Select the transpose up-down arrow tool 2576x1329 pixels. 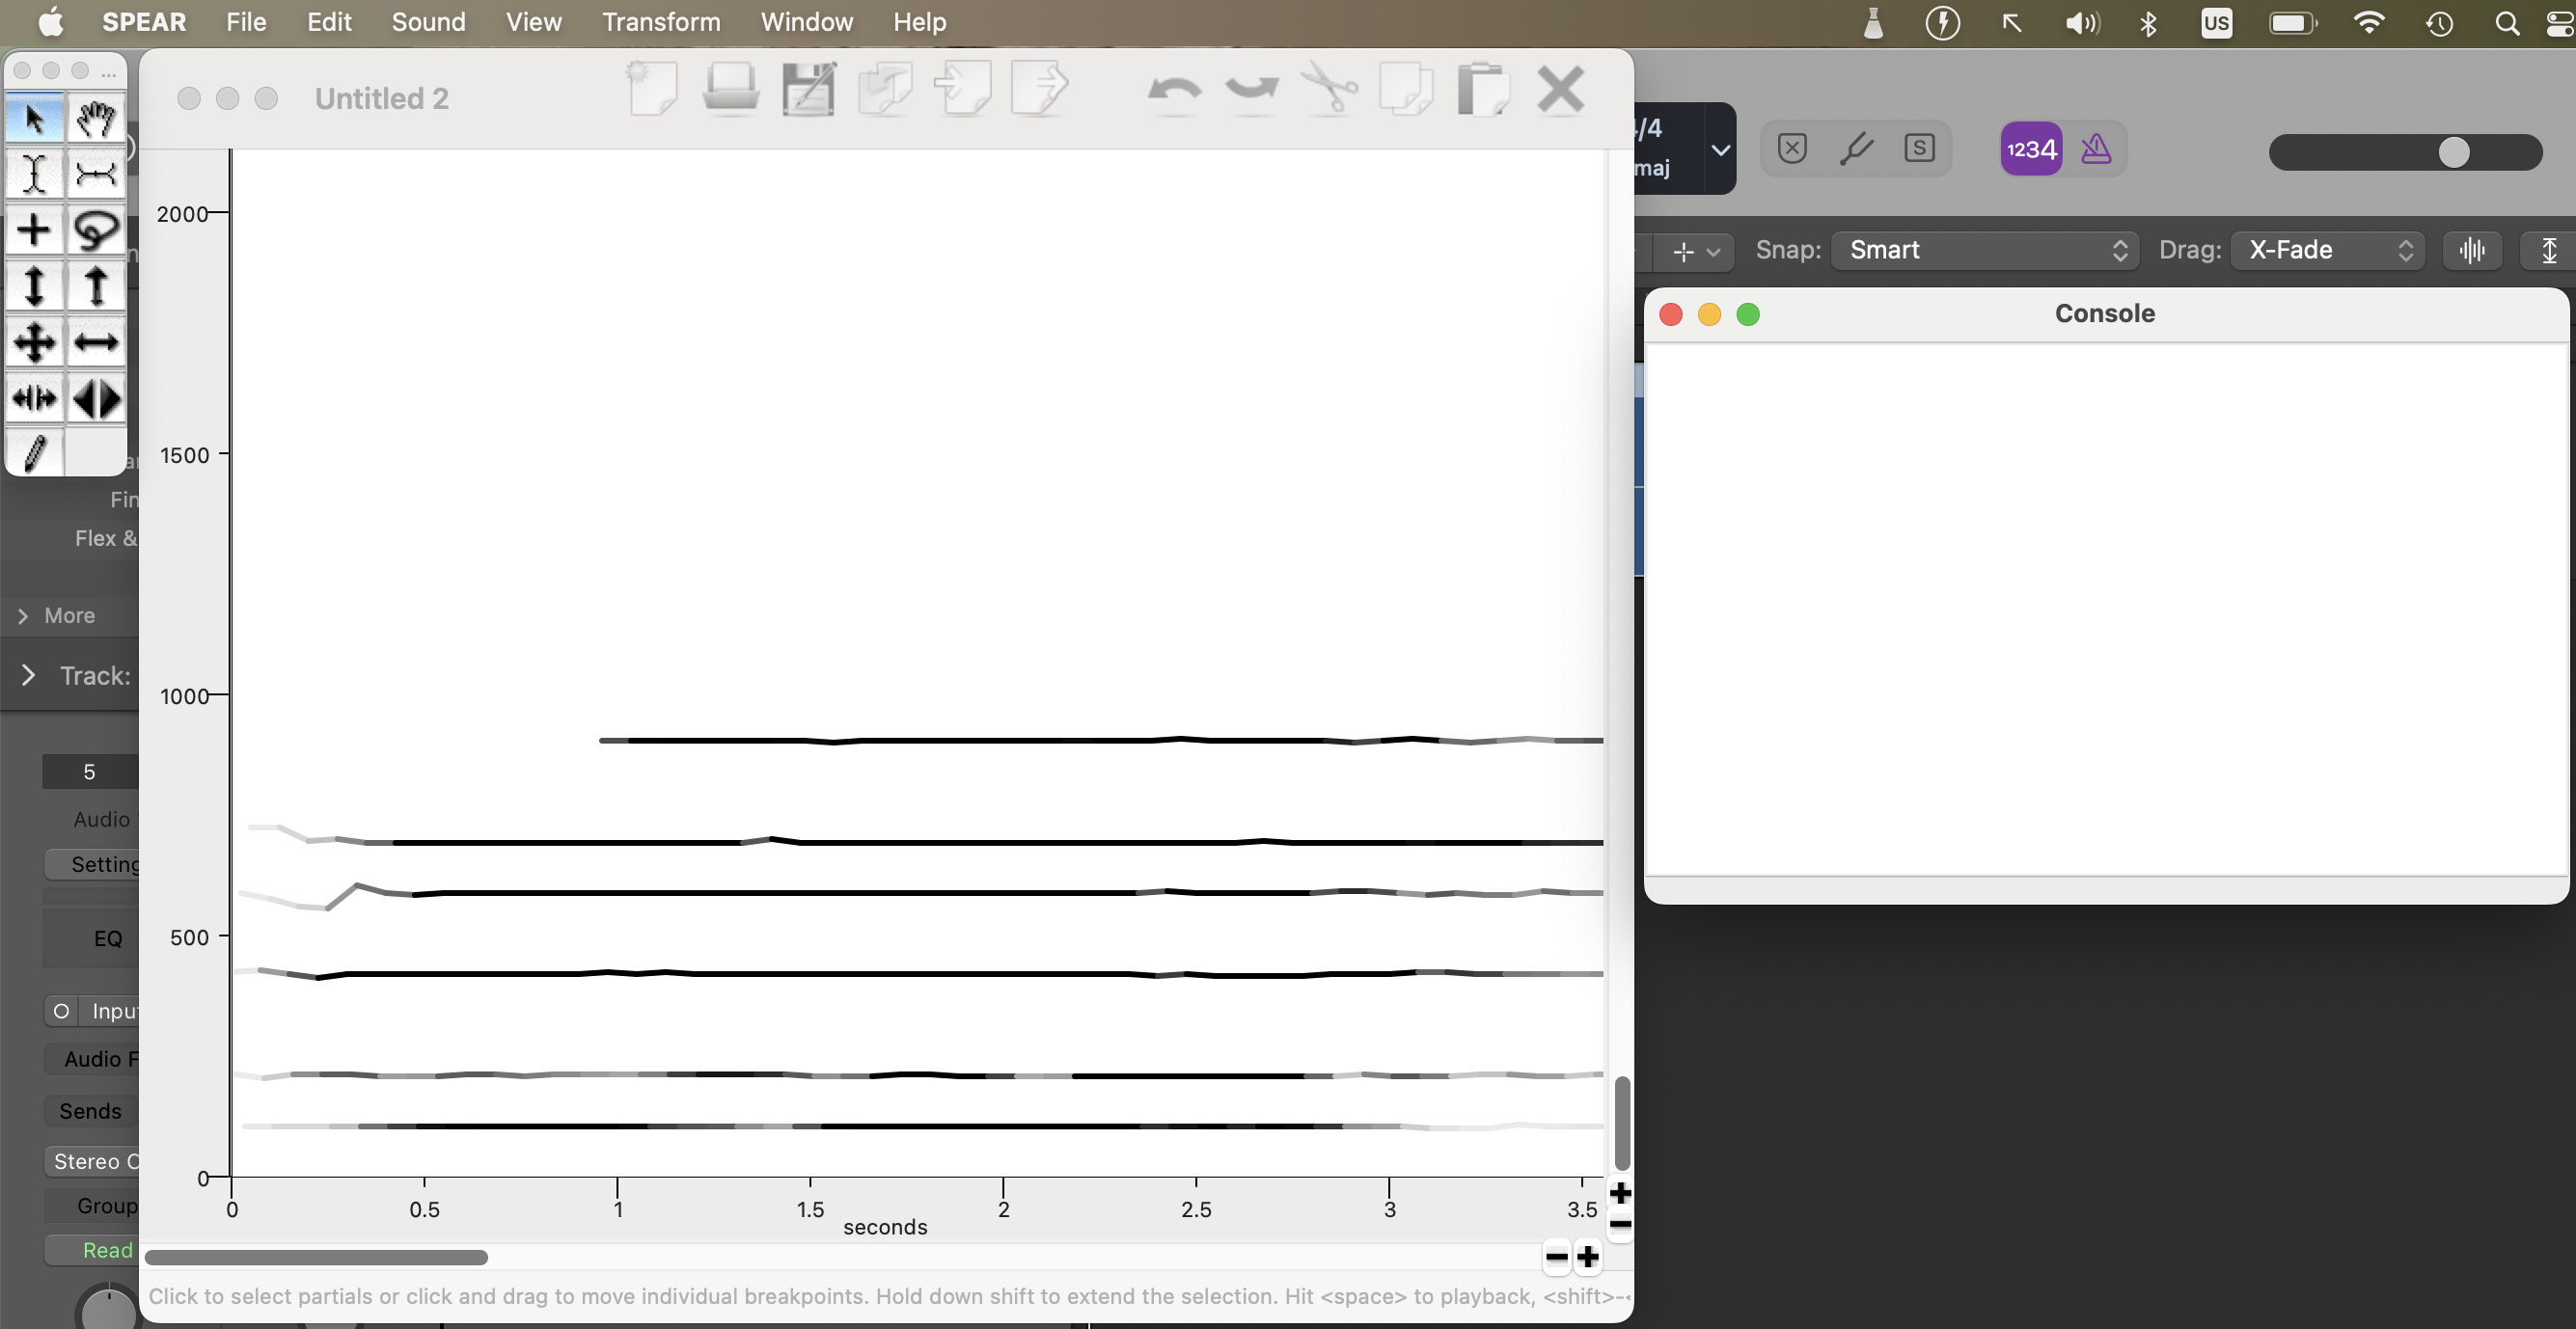click(x=34, y=287)
